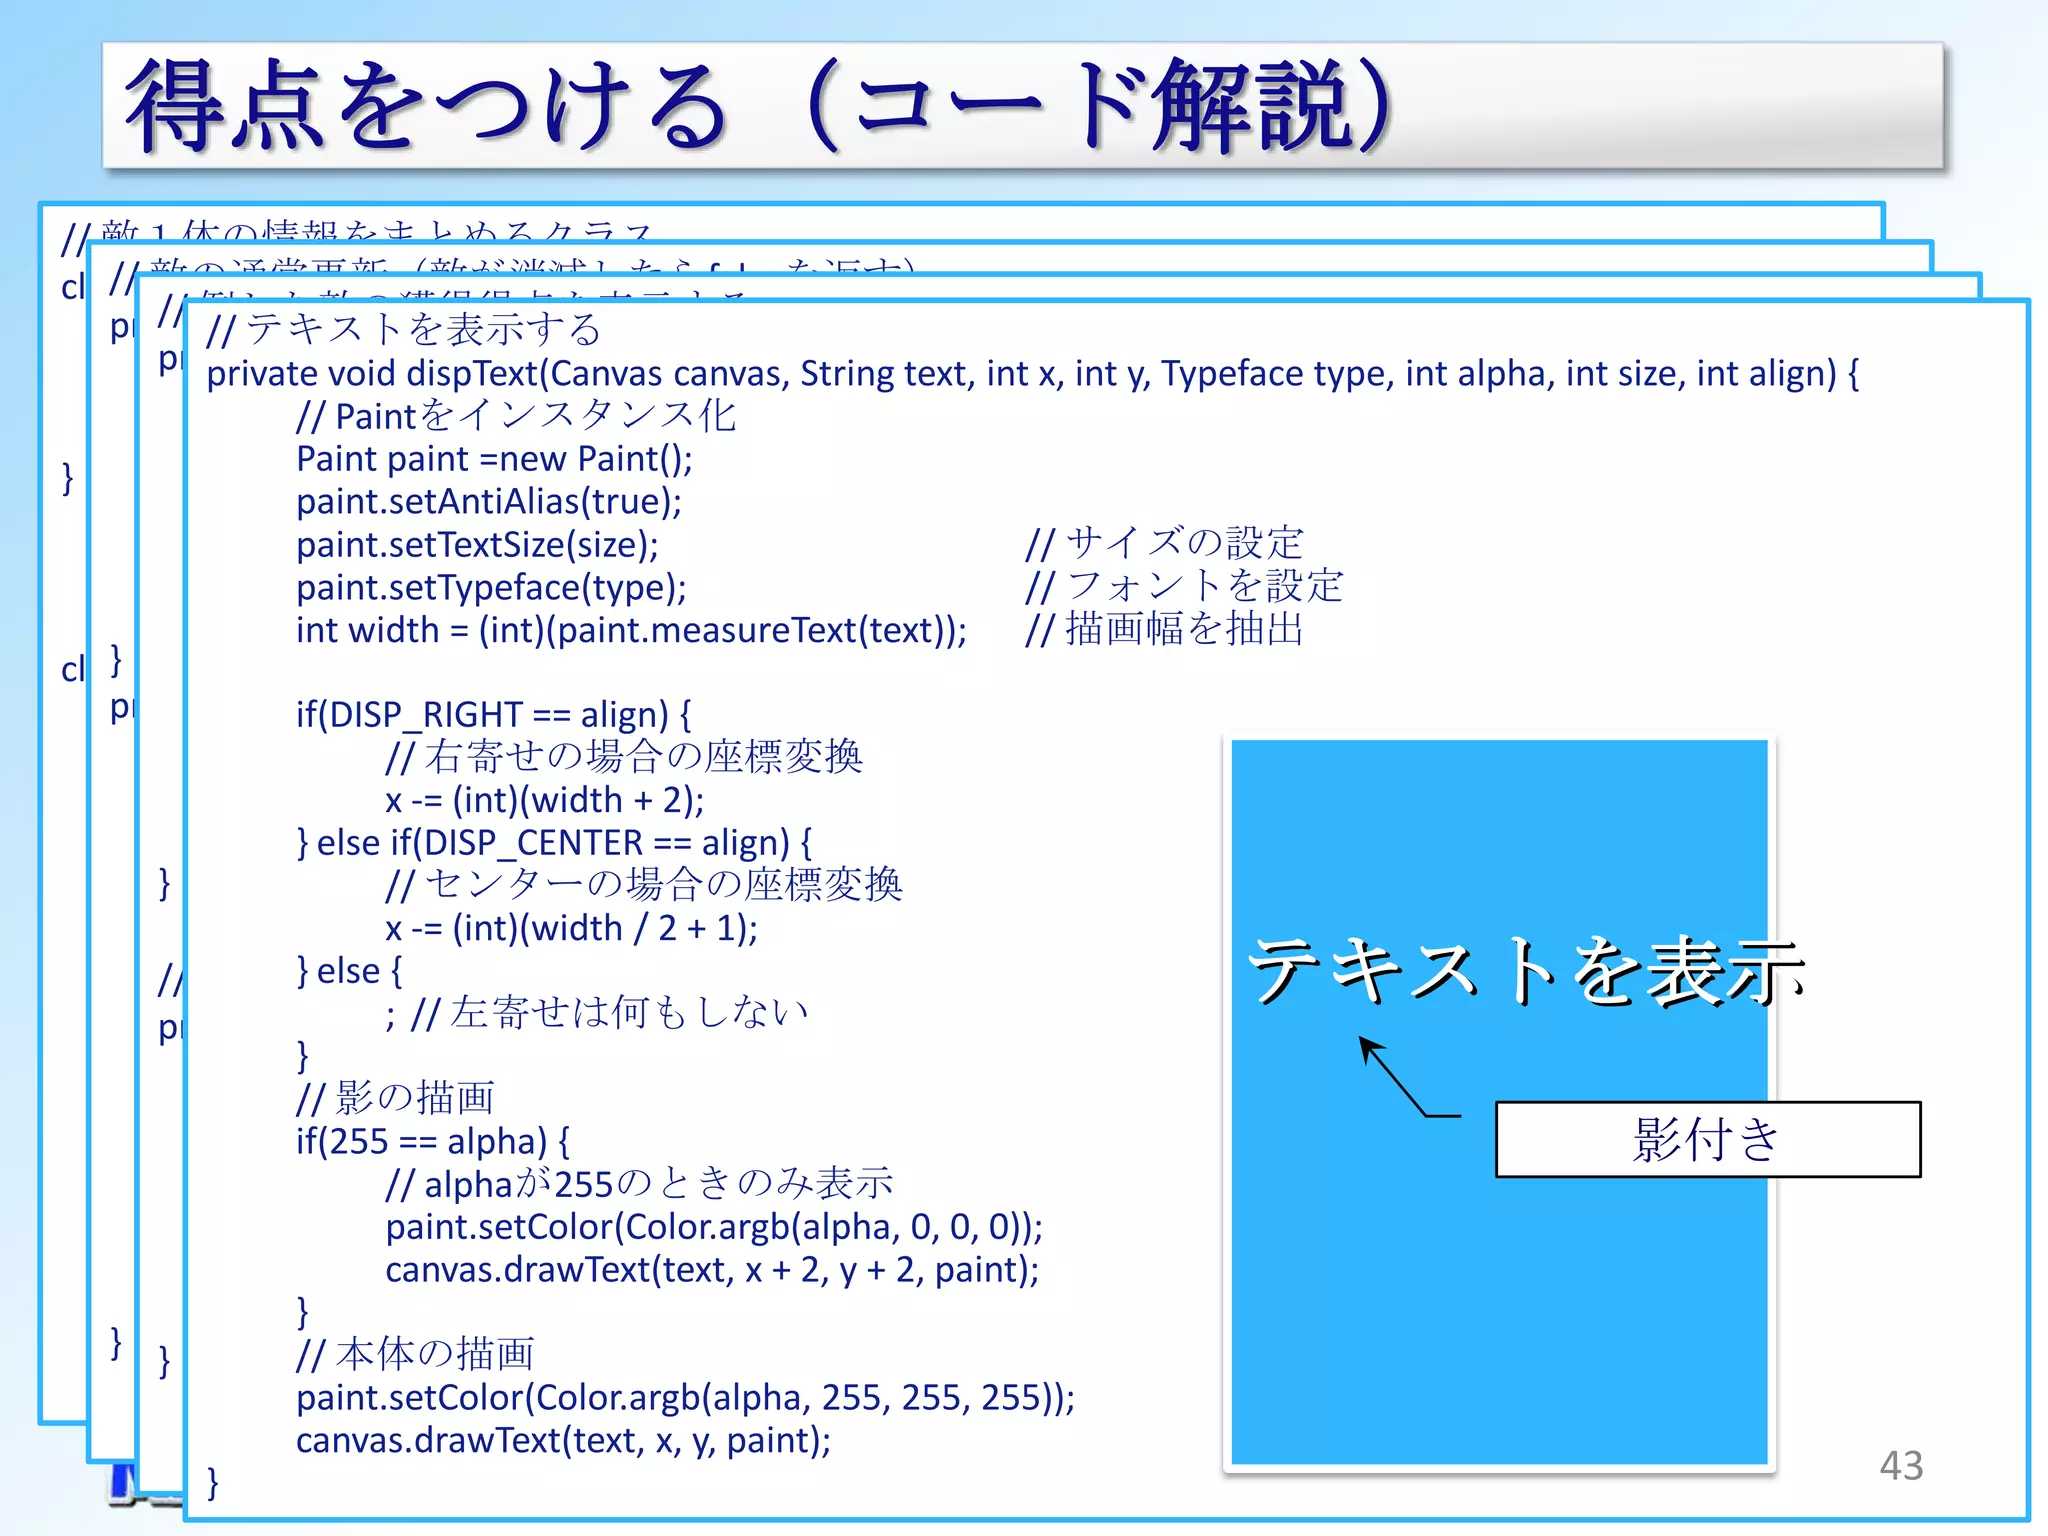
Task: Click the line } else if(DISP_CENTER == align) {
Action: [554, 843]
